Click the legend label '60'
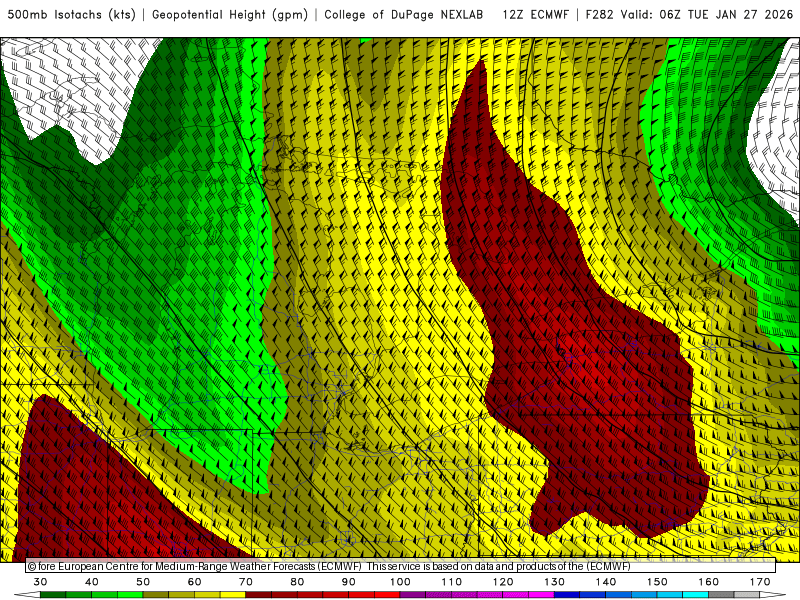Image resolution: width=800 pixels, height=600 pixels. coord(194,582)
